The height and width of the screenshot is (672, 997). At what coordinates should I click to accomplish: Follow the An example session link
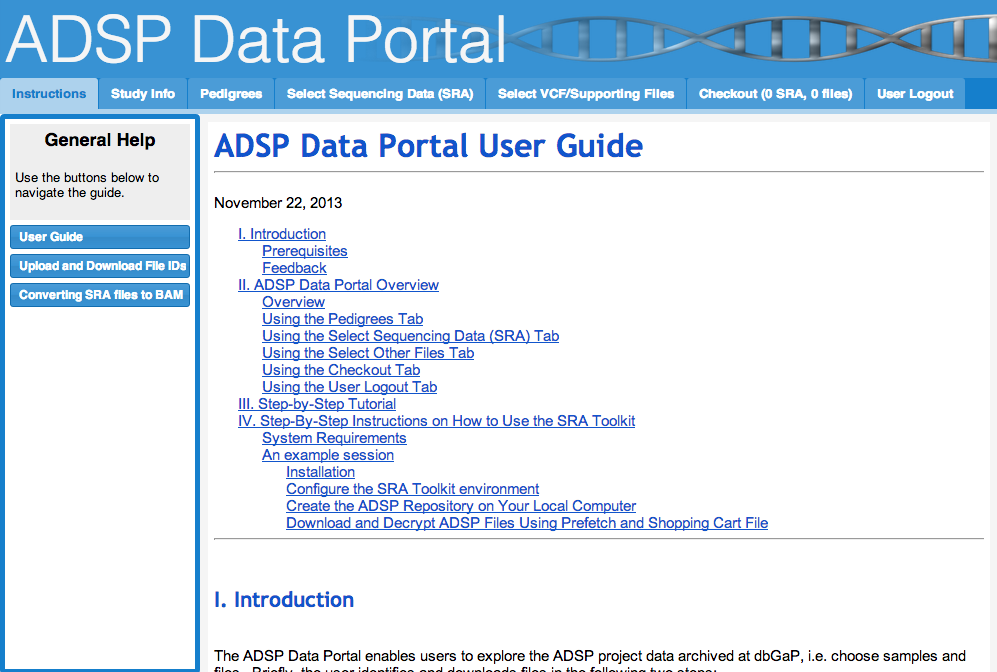328,455
